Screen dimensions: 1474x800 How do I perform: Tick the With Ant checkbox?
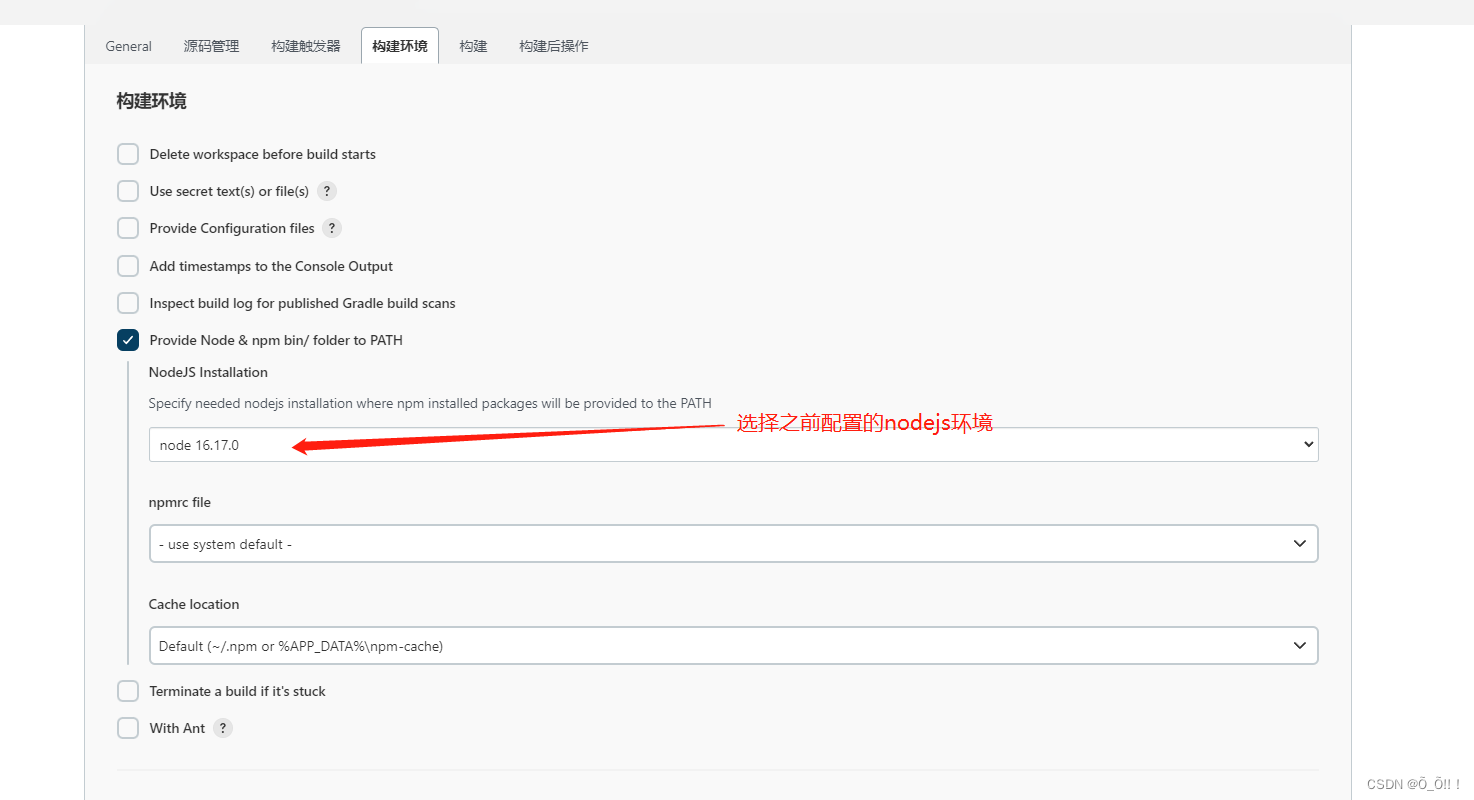click(128, 728)
